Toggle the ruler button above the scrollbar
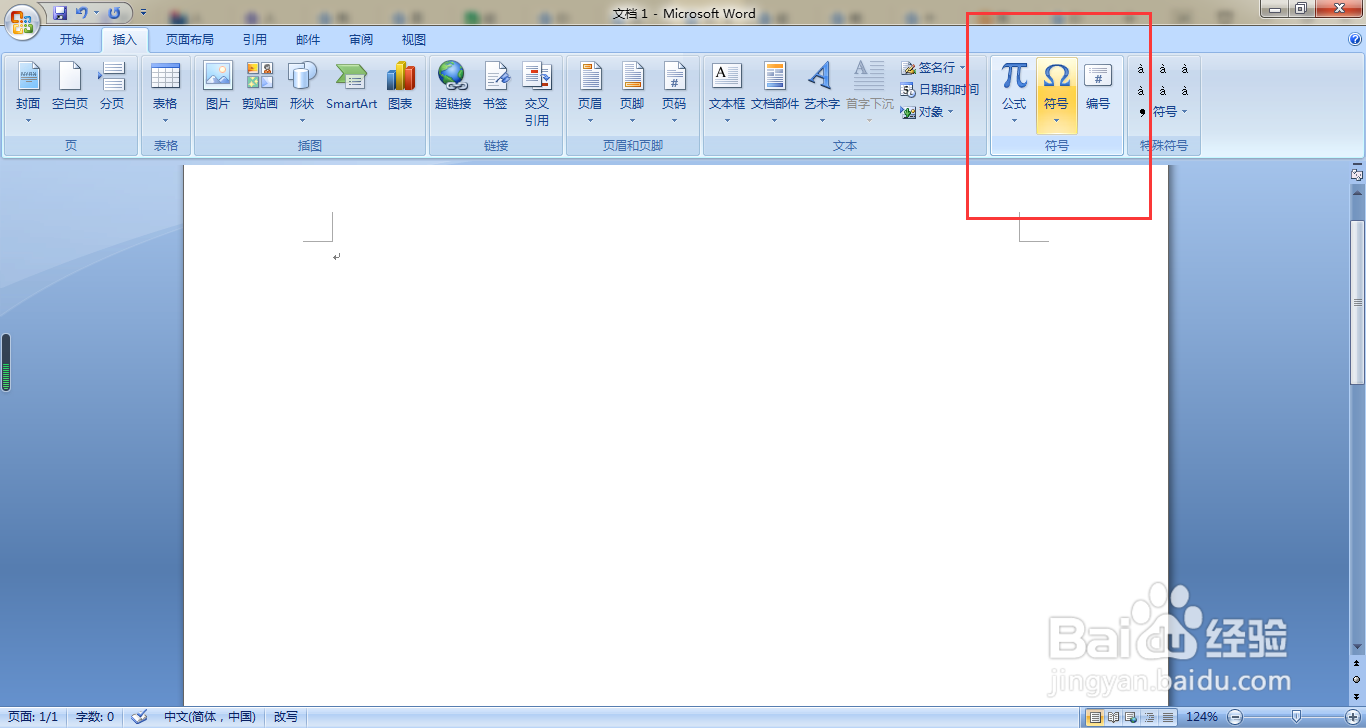 [x=1357, y=174]
